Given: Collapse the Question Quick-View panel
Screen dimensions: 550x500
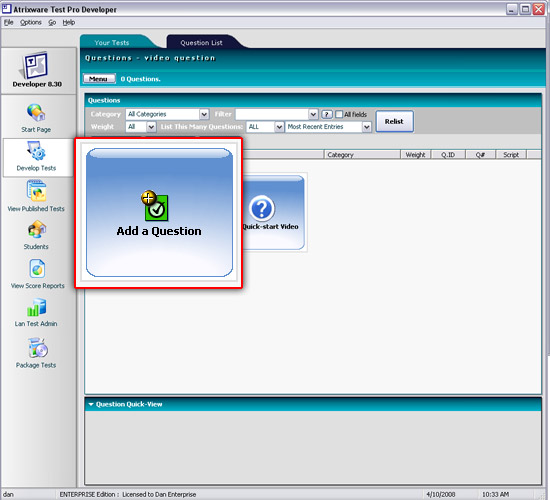Looking at the screenshot, I should (91, 405).
